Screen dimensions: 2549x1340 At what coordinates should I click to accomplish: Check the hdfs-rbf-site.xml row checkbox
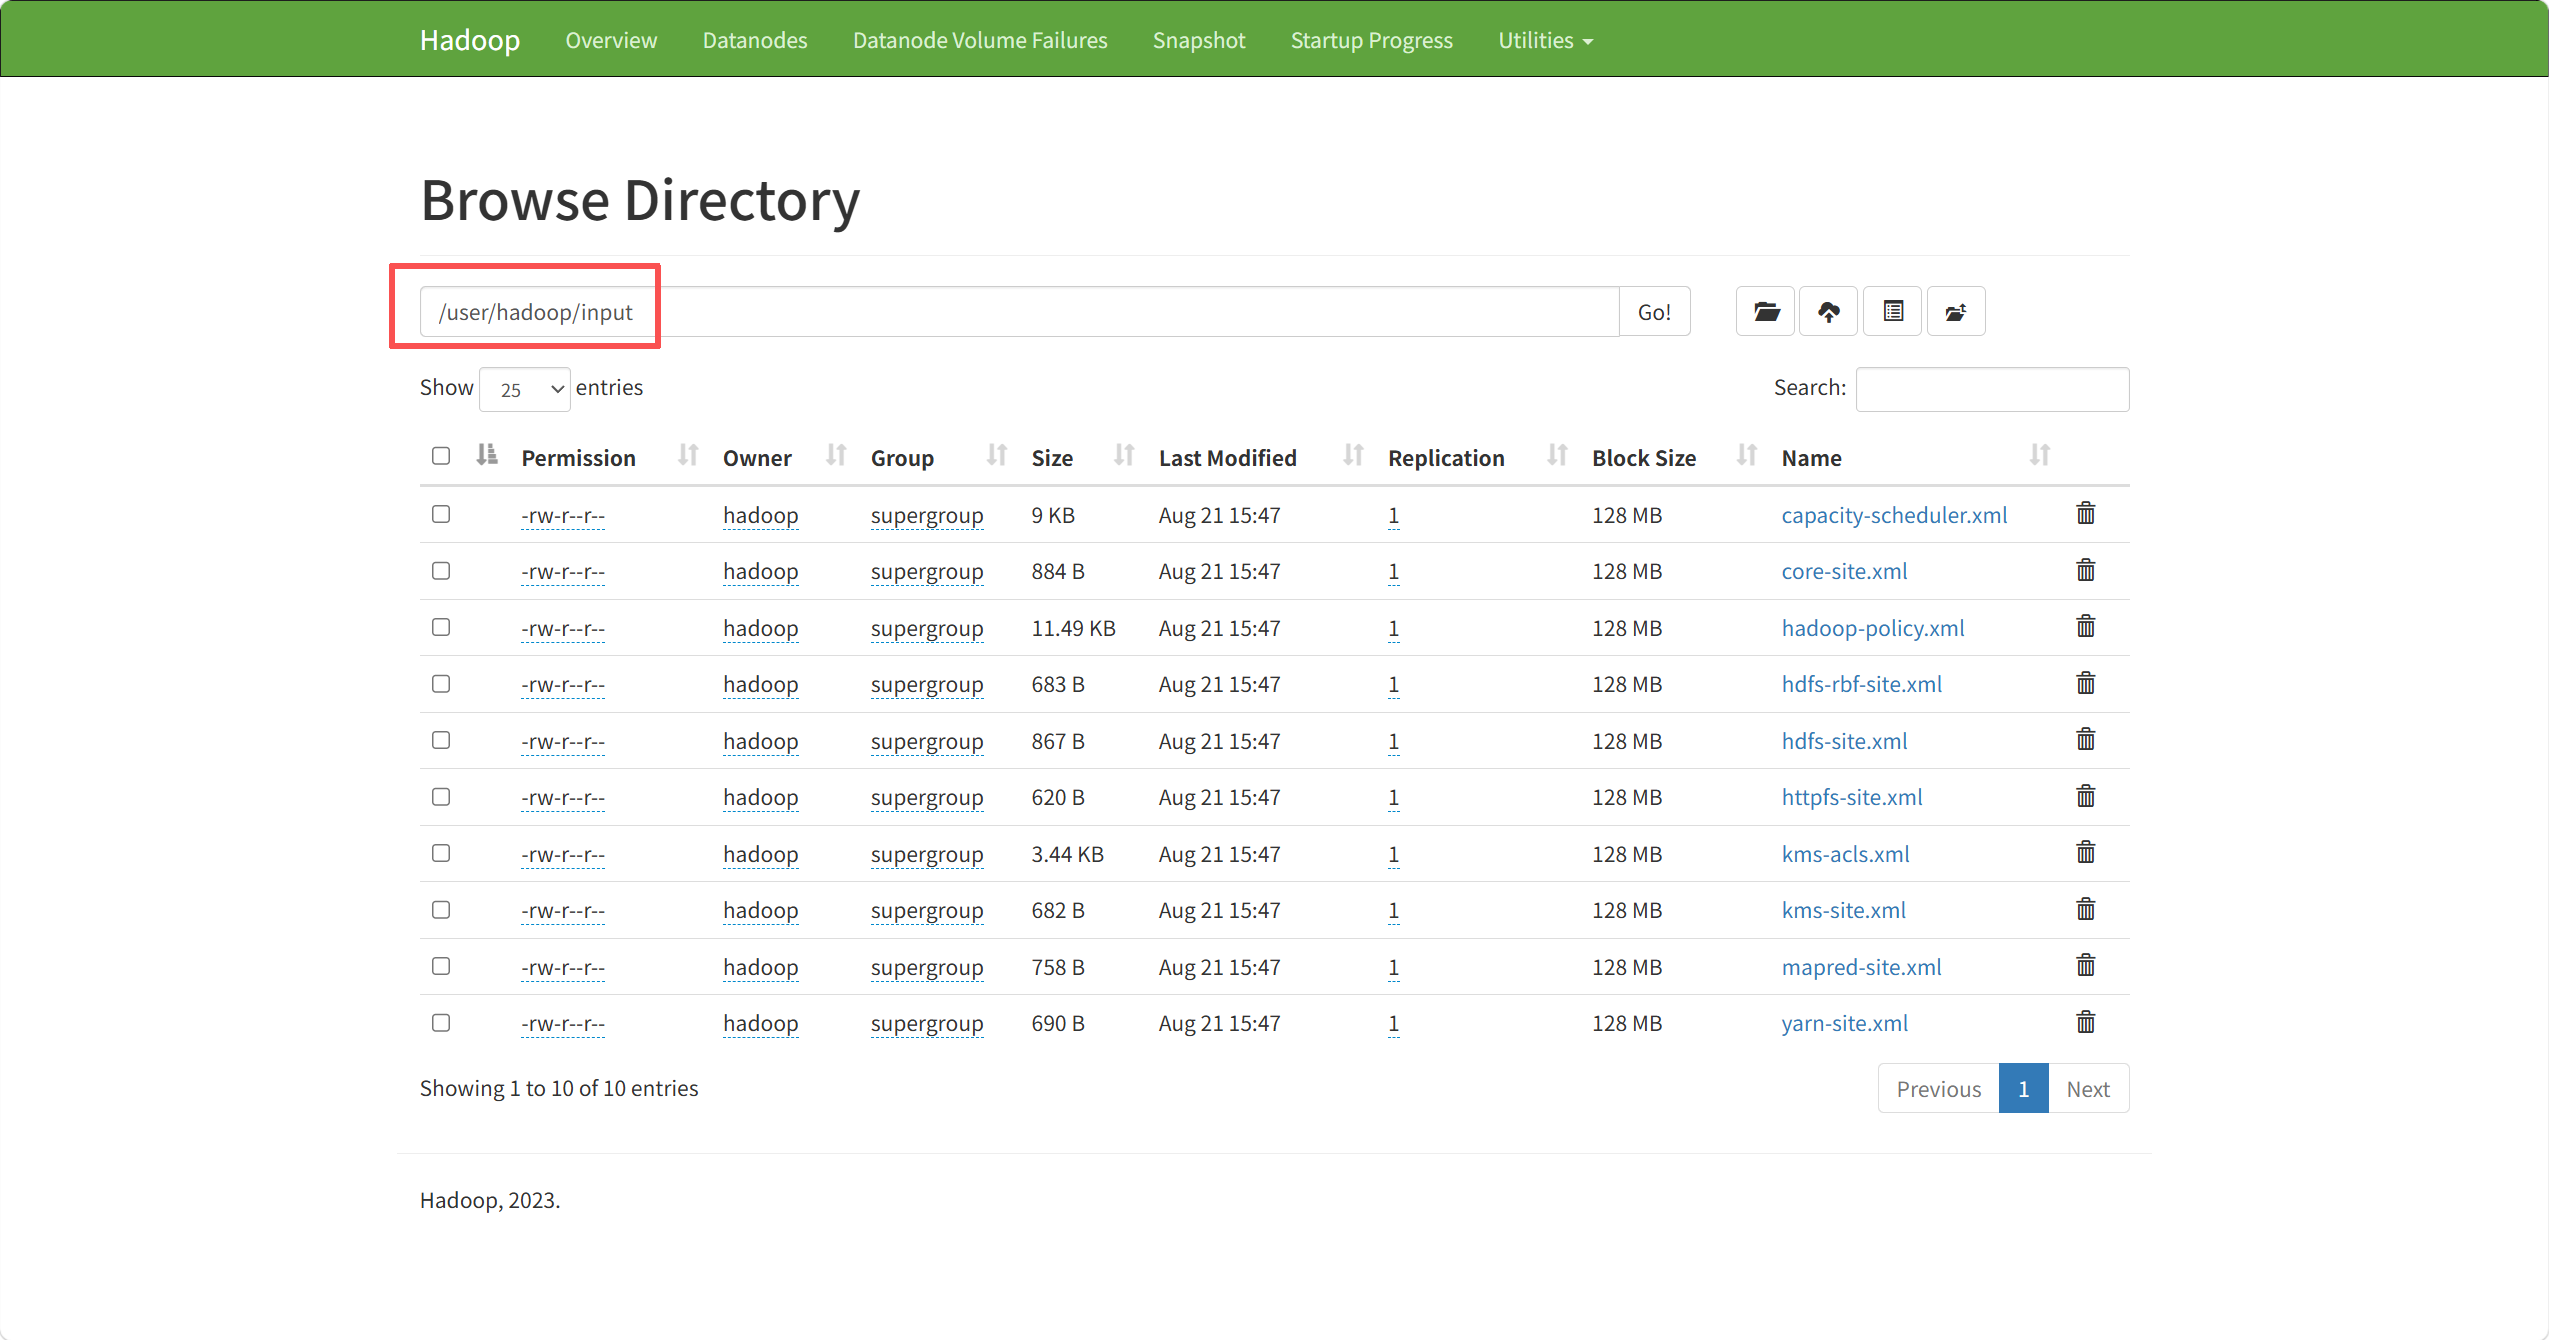[441, 684]
